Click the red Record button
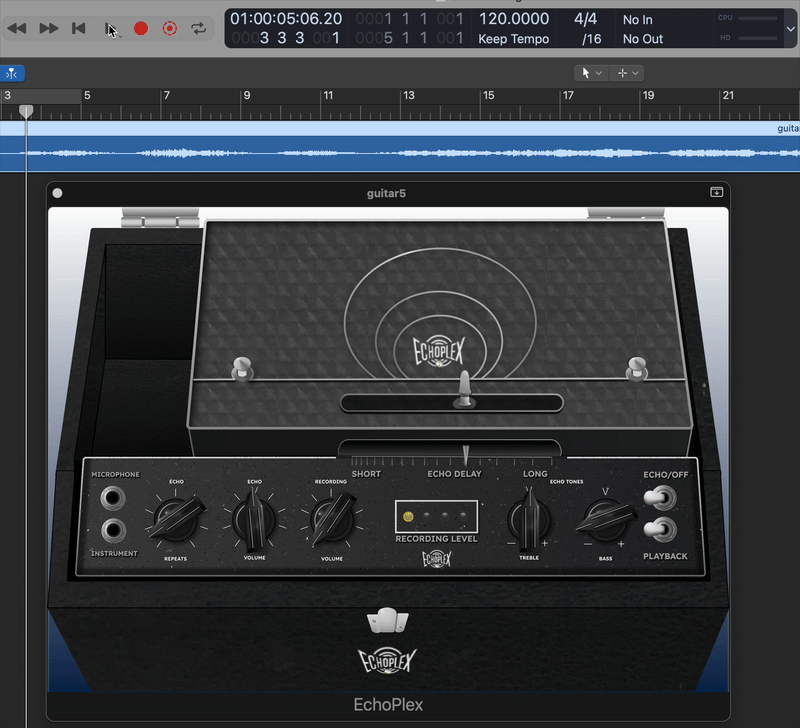800x728 pixels. (x=141, y=29)
